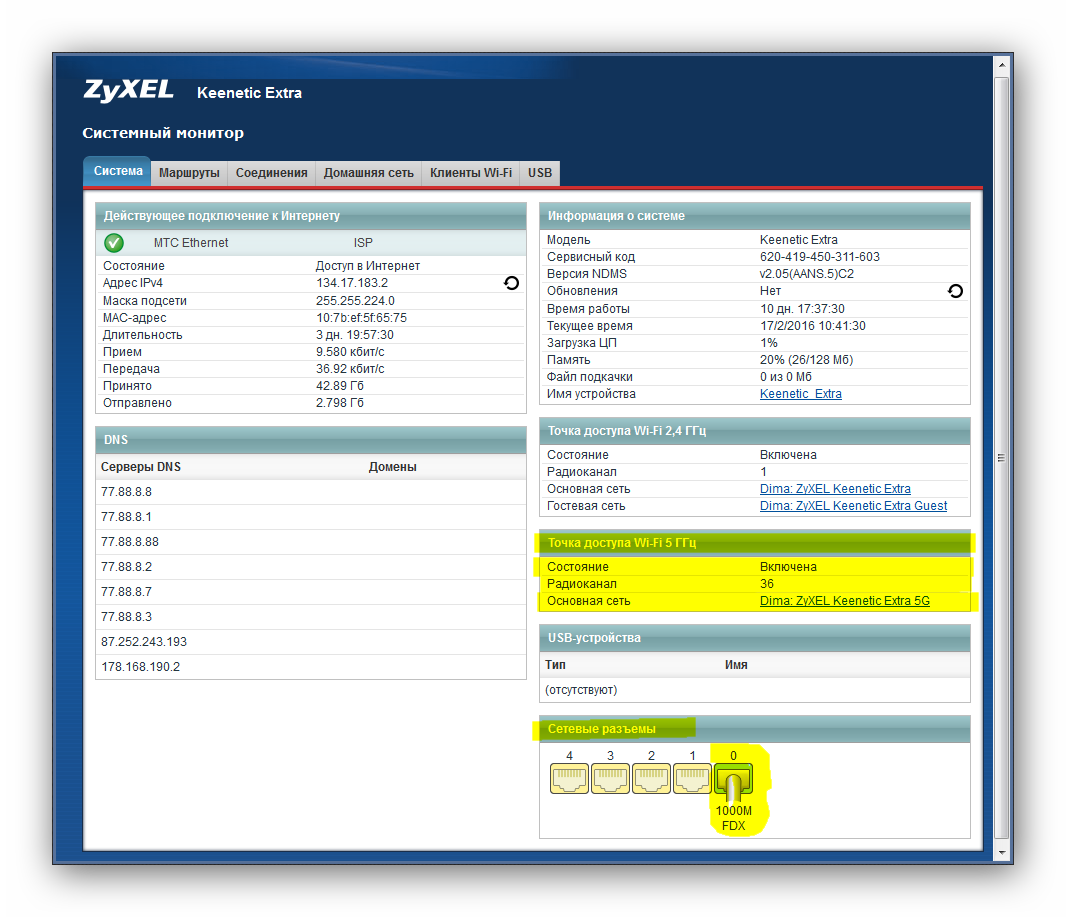The image size is (1066, 917).
Task: Select the connected green port 0 icon
Action: click(733, 779)
